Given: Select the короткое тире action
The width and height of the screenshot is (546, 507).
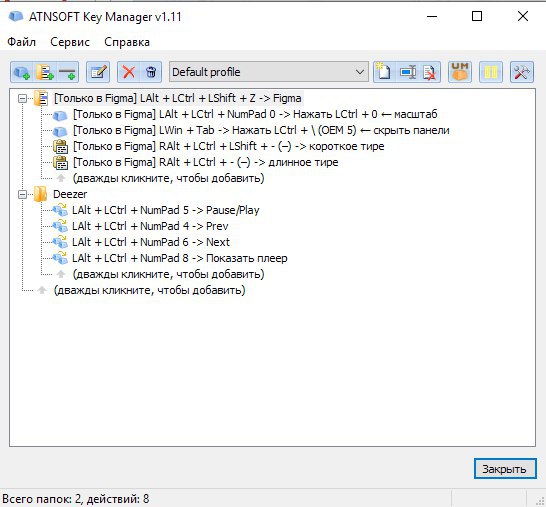Looking at the screenshot, I should click(228, 146).
